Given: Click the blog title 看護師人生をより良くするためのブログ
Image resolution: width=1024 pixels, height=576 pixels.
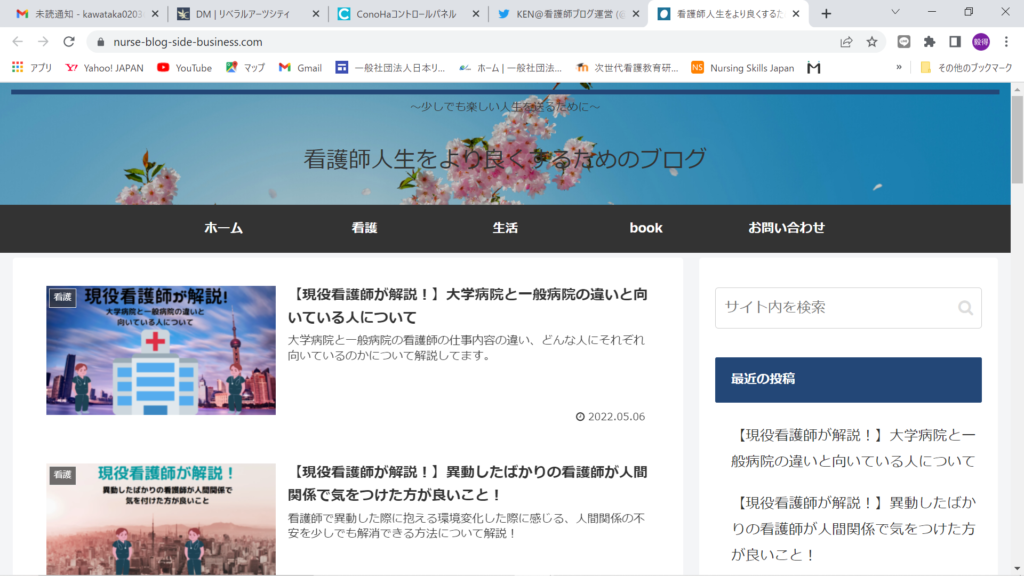Looking at the screenshot, I should (505, 159).
